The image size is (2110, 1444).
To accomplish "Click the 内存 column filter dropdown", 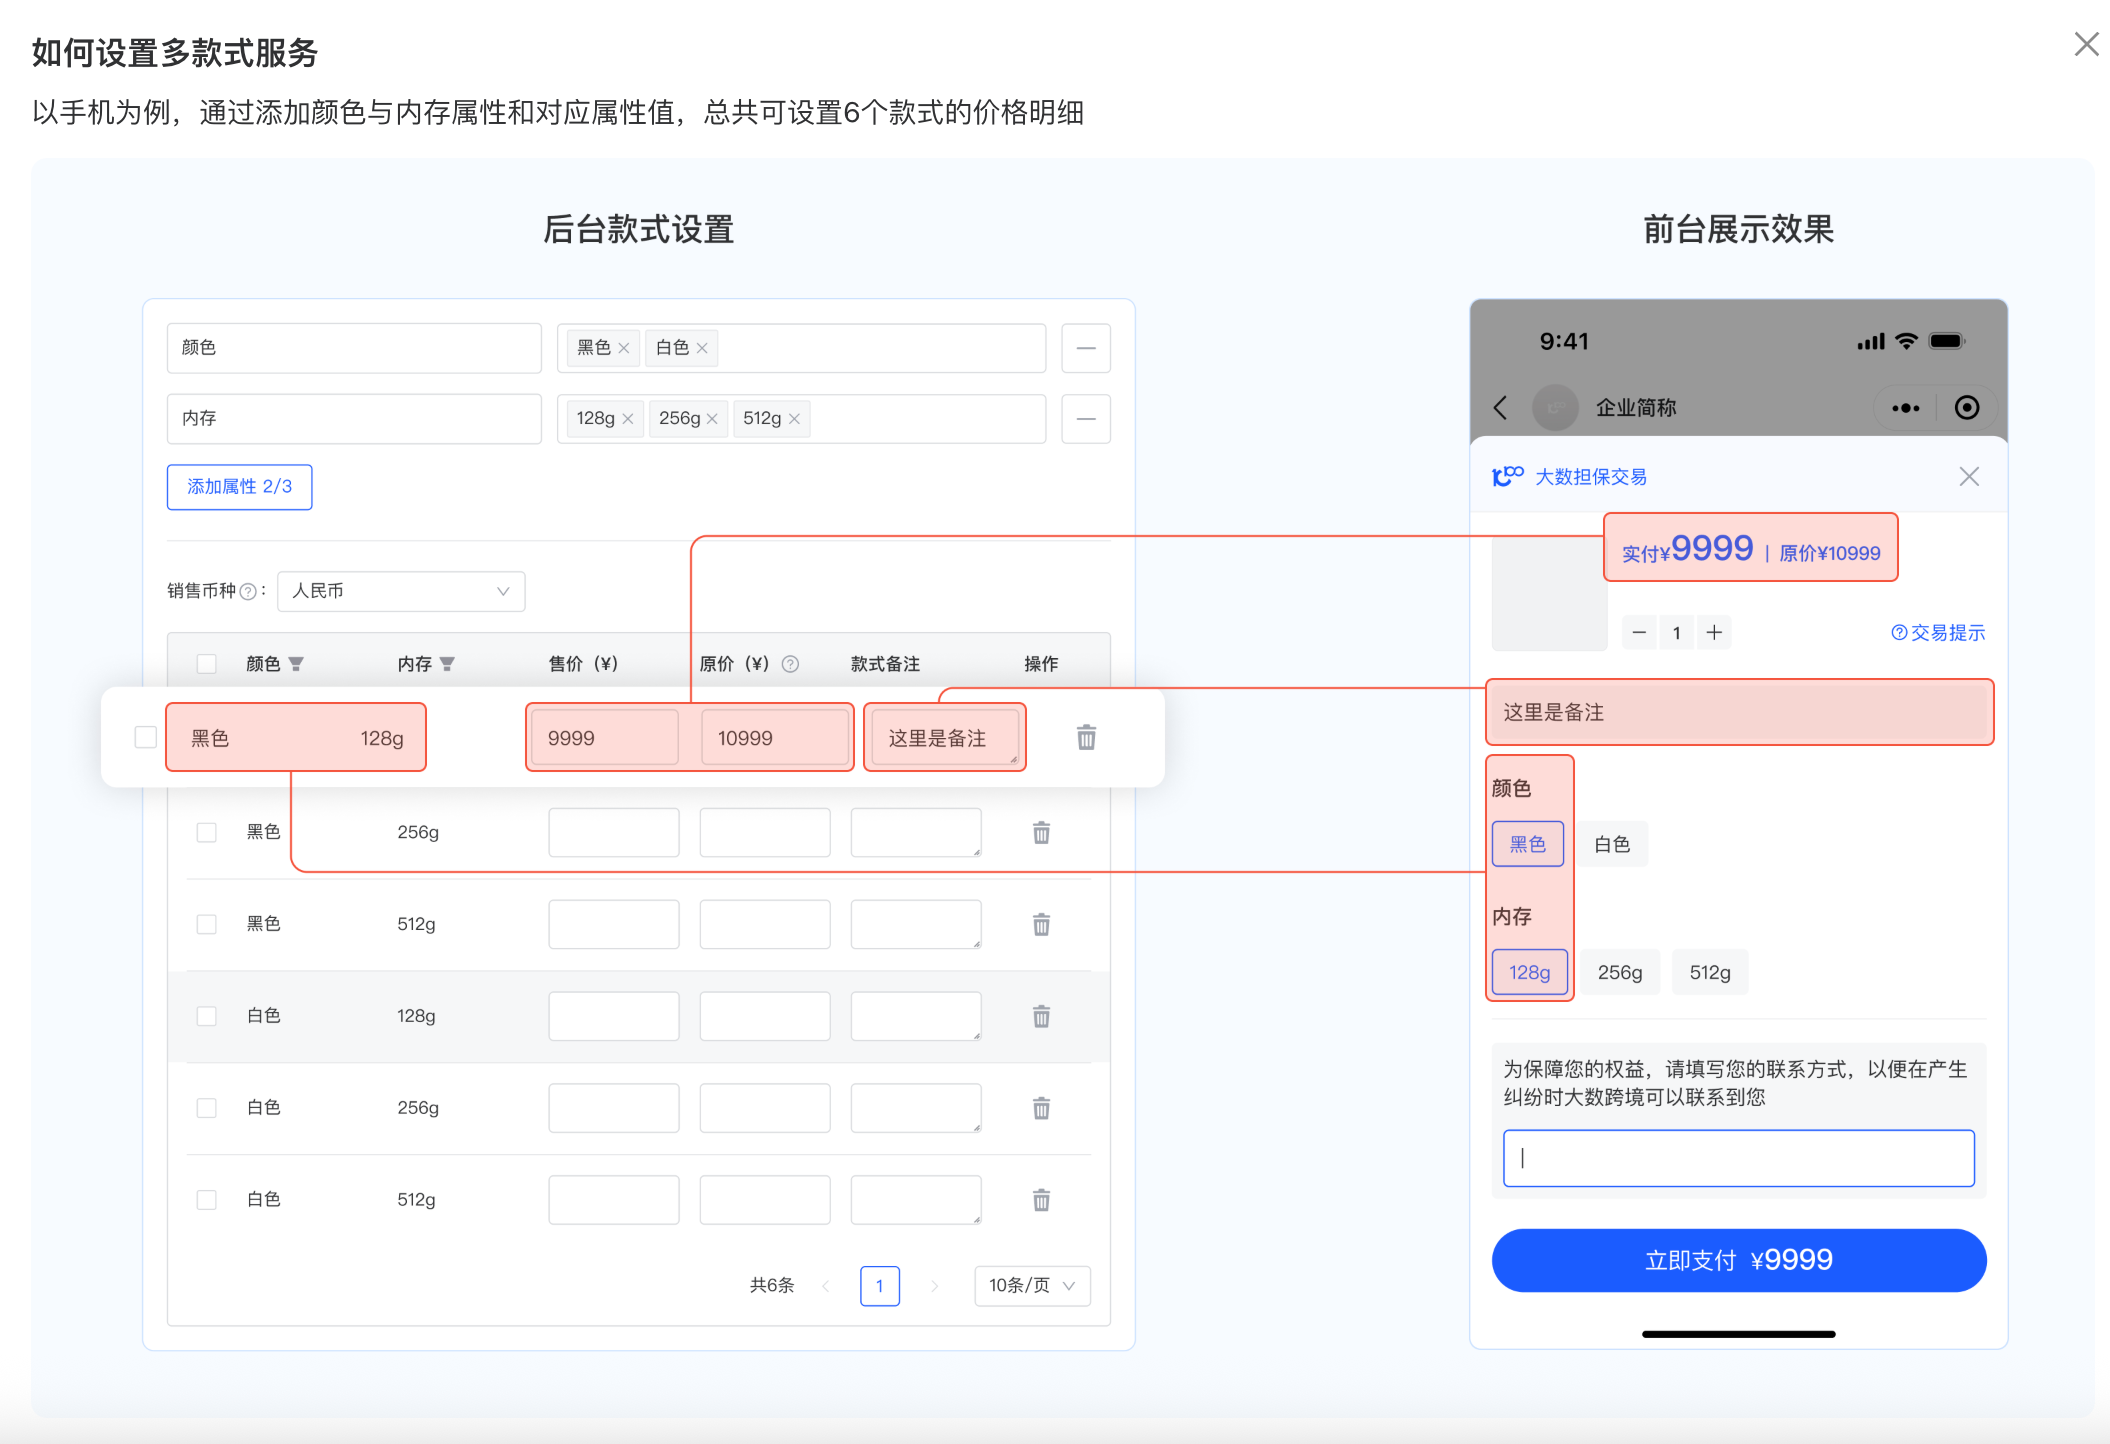I will coord(447,664).
